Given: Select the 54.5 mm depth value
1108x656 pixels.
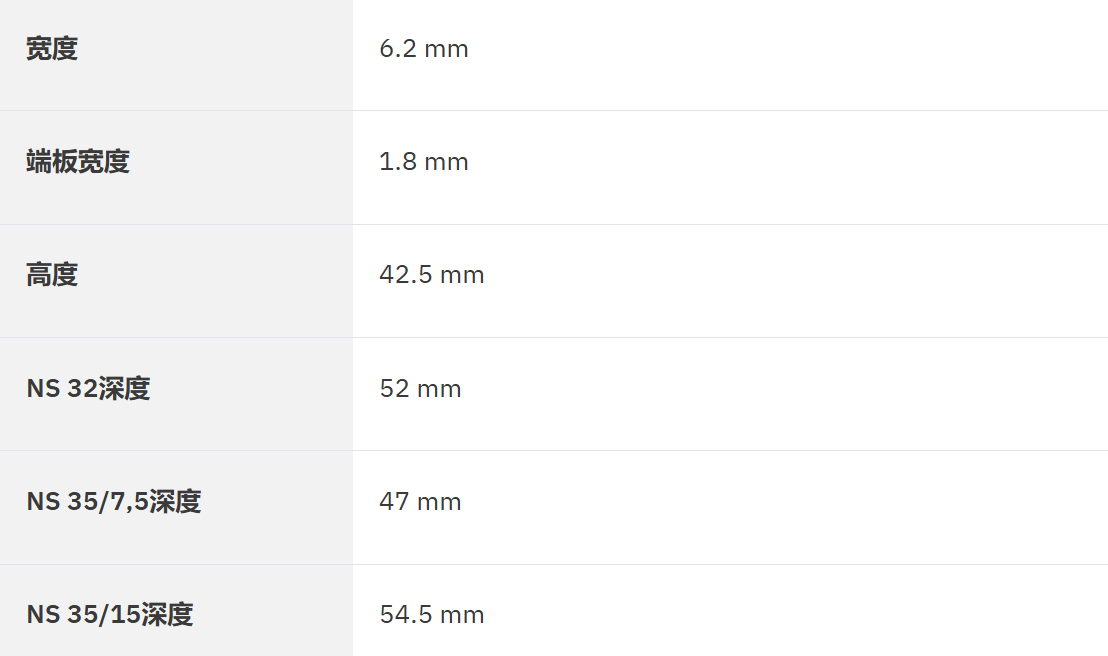Looking at the screenshot, I should [x=432, y=614].
